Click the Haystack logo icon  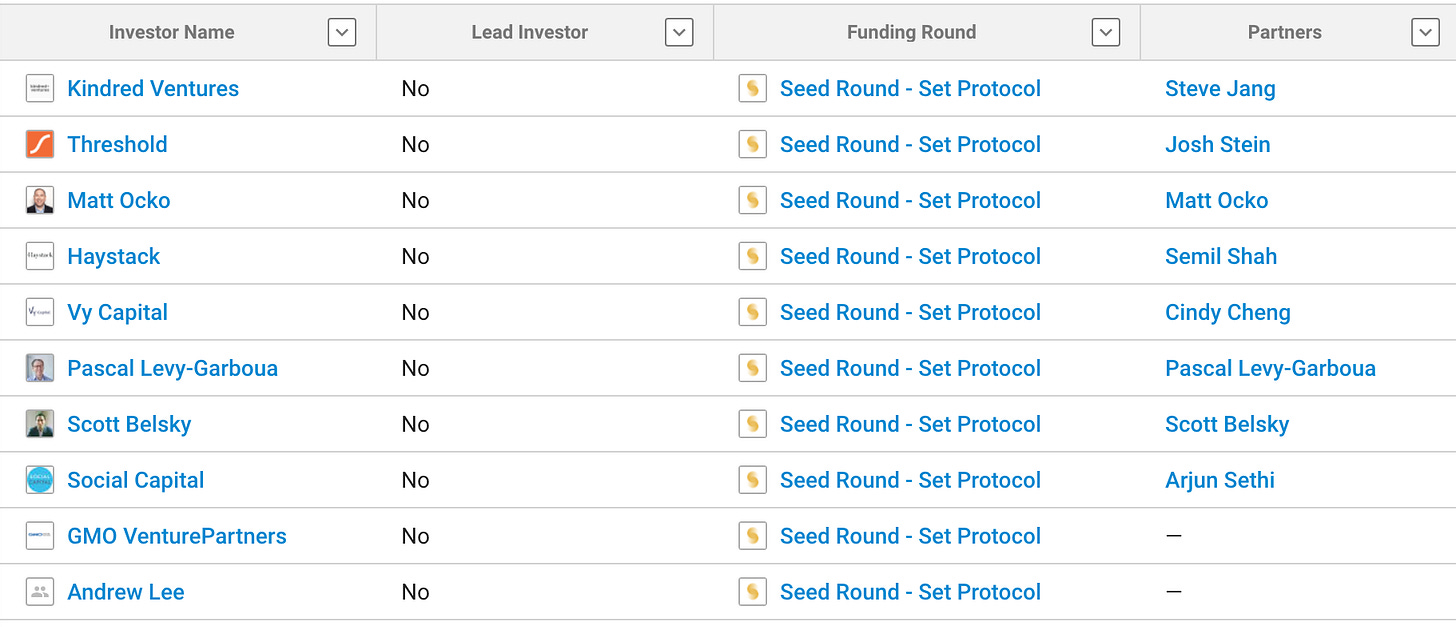click(x=40, y=256)
